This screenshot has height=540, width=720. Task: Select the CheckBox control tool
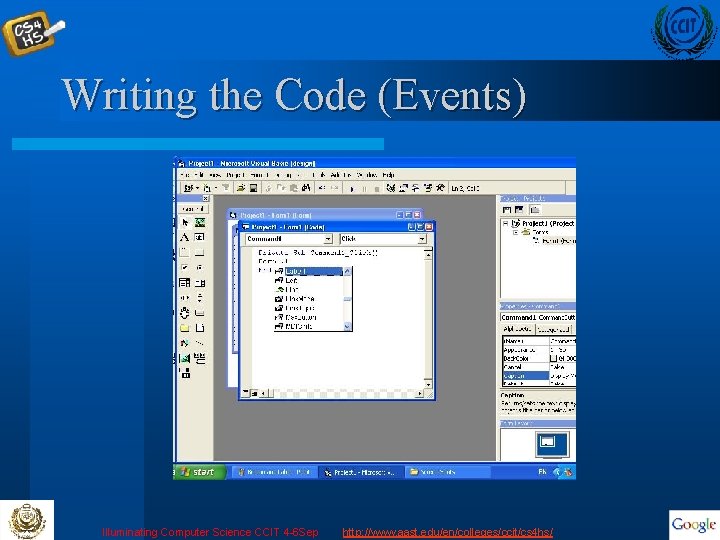185,268
